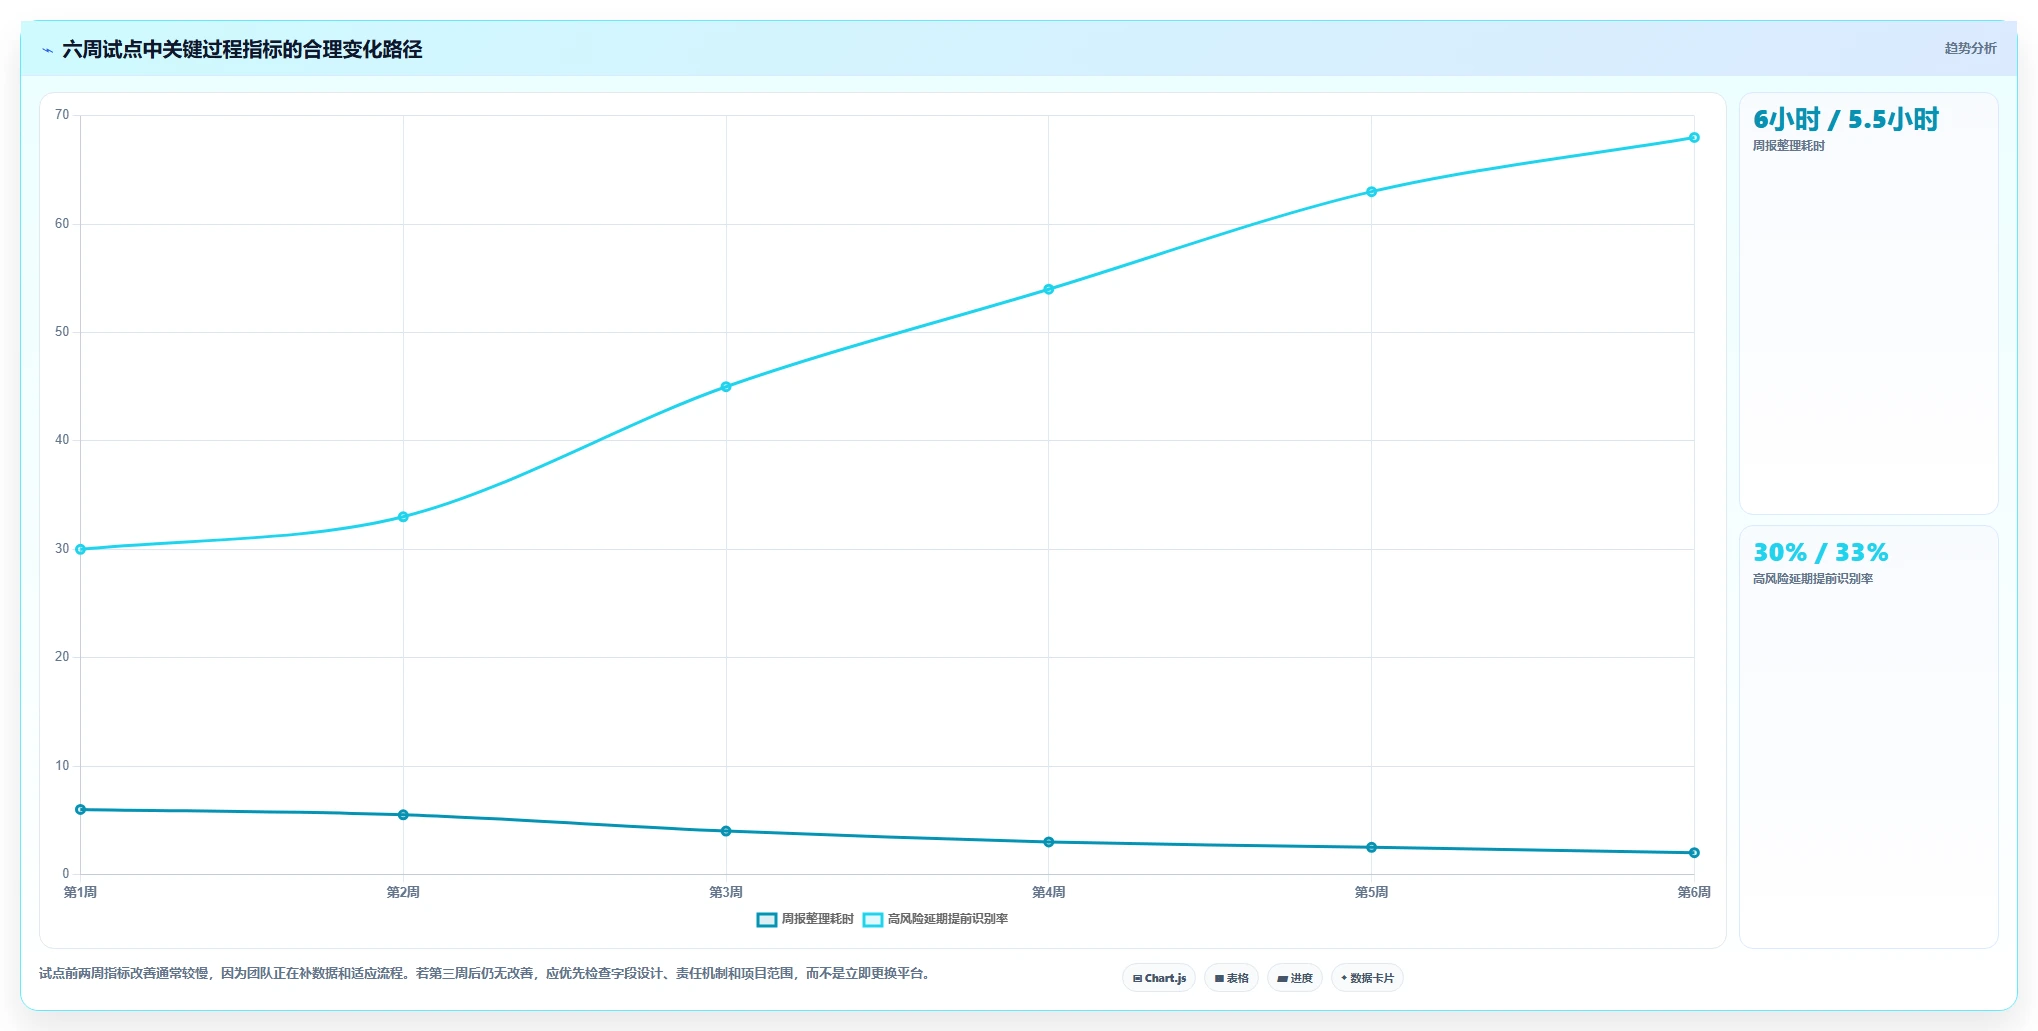Viewport: 2038px width, 1031px height.
Task: Click the 6小时 / 5.5小时 card value
Action: pos(1846,120)
